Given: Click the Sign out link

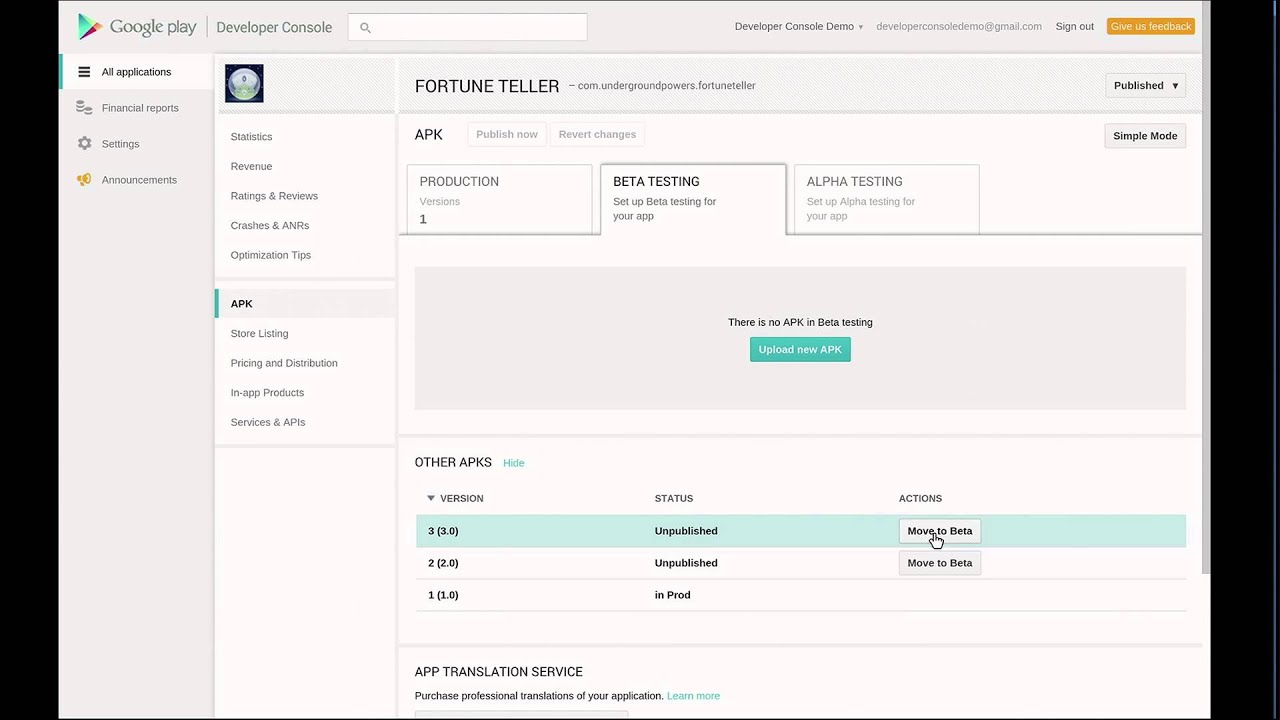Looking at the screenshot, I should [1075, 27].
